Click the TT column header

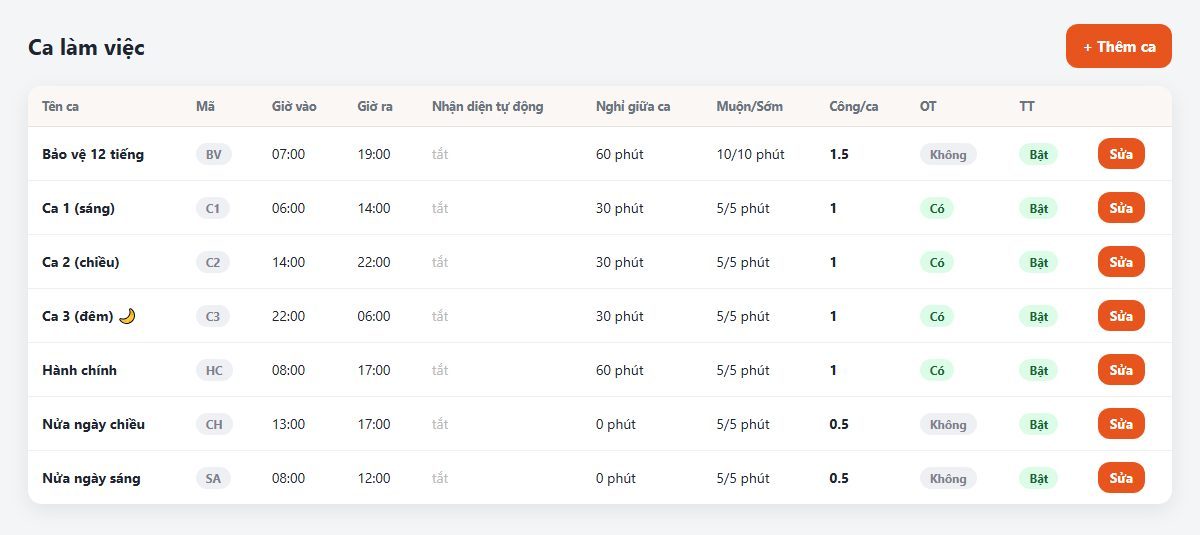coord(1027,106)
